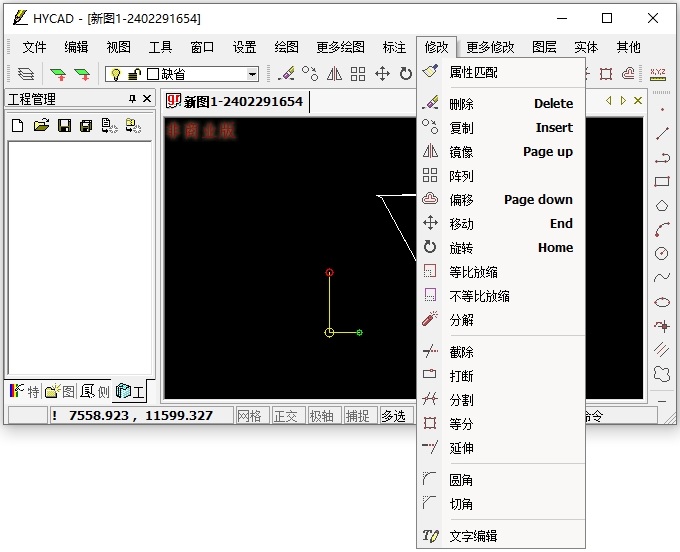
Task: Pin the 工程管理 panel with pushpin
Action: tap(132, 99)
